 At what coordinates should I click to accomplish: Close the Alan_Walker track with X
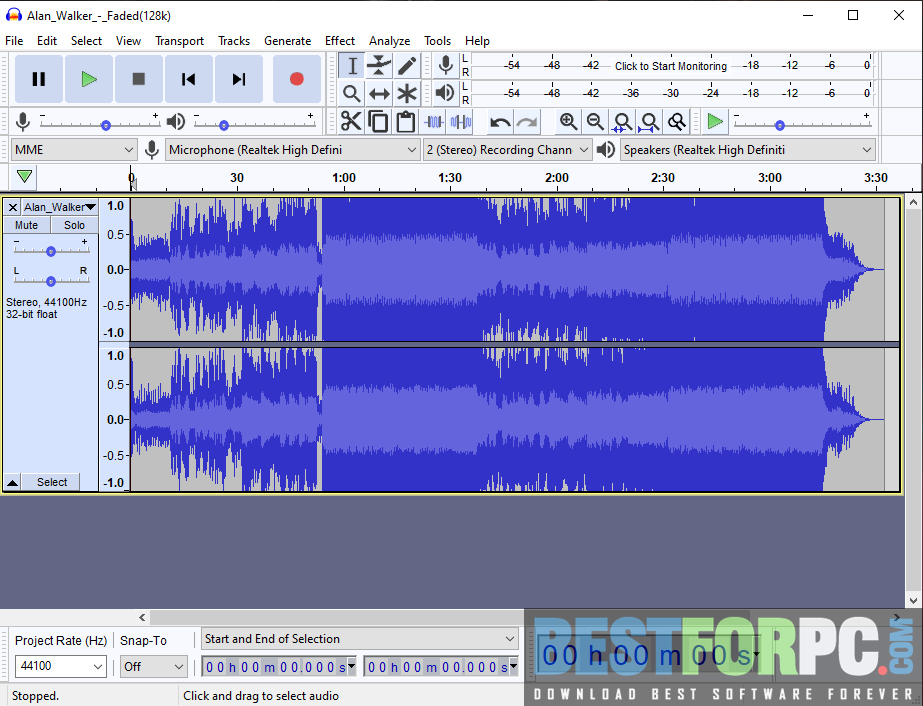point(12,207)
